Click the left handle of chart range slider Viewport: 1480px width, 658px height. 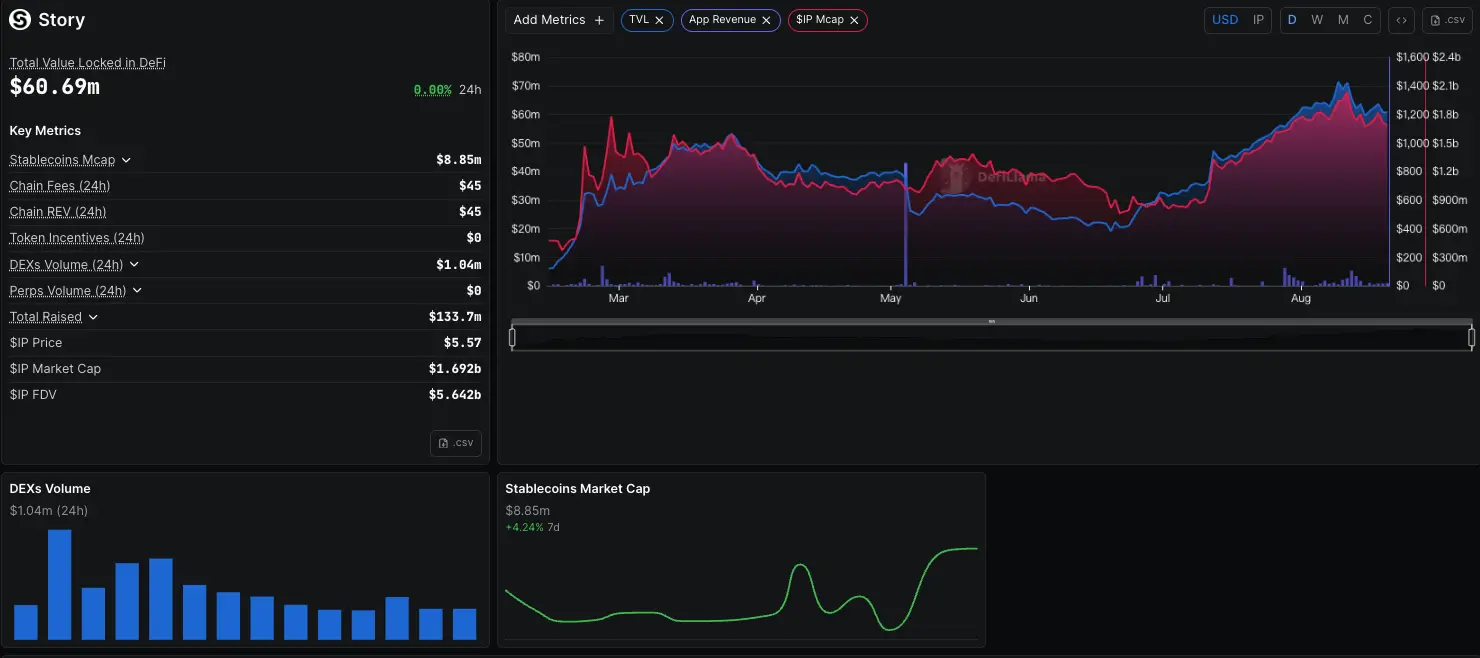pos(512,338)
